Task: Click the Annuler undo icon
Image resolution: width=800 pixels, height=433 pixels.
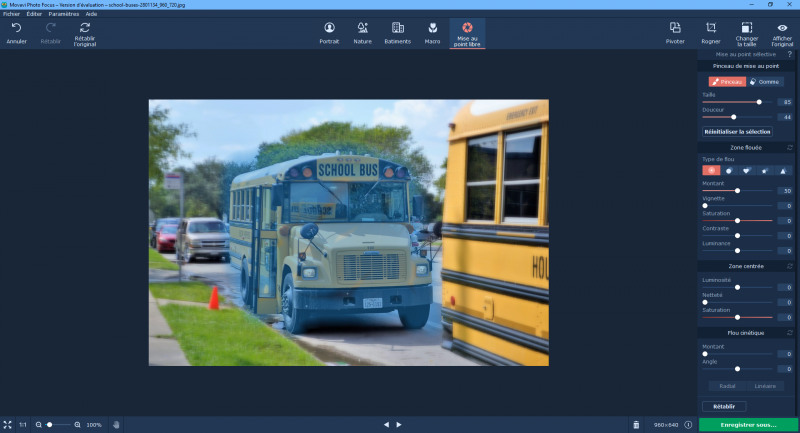Action: [17, 32]
